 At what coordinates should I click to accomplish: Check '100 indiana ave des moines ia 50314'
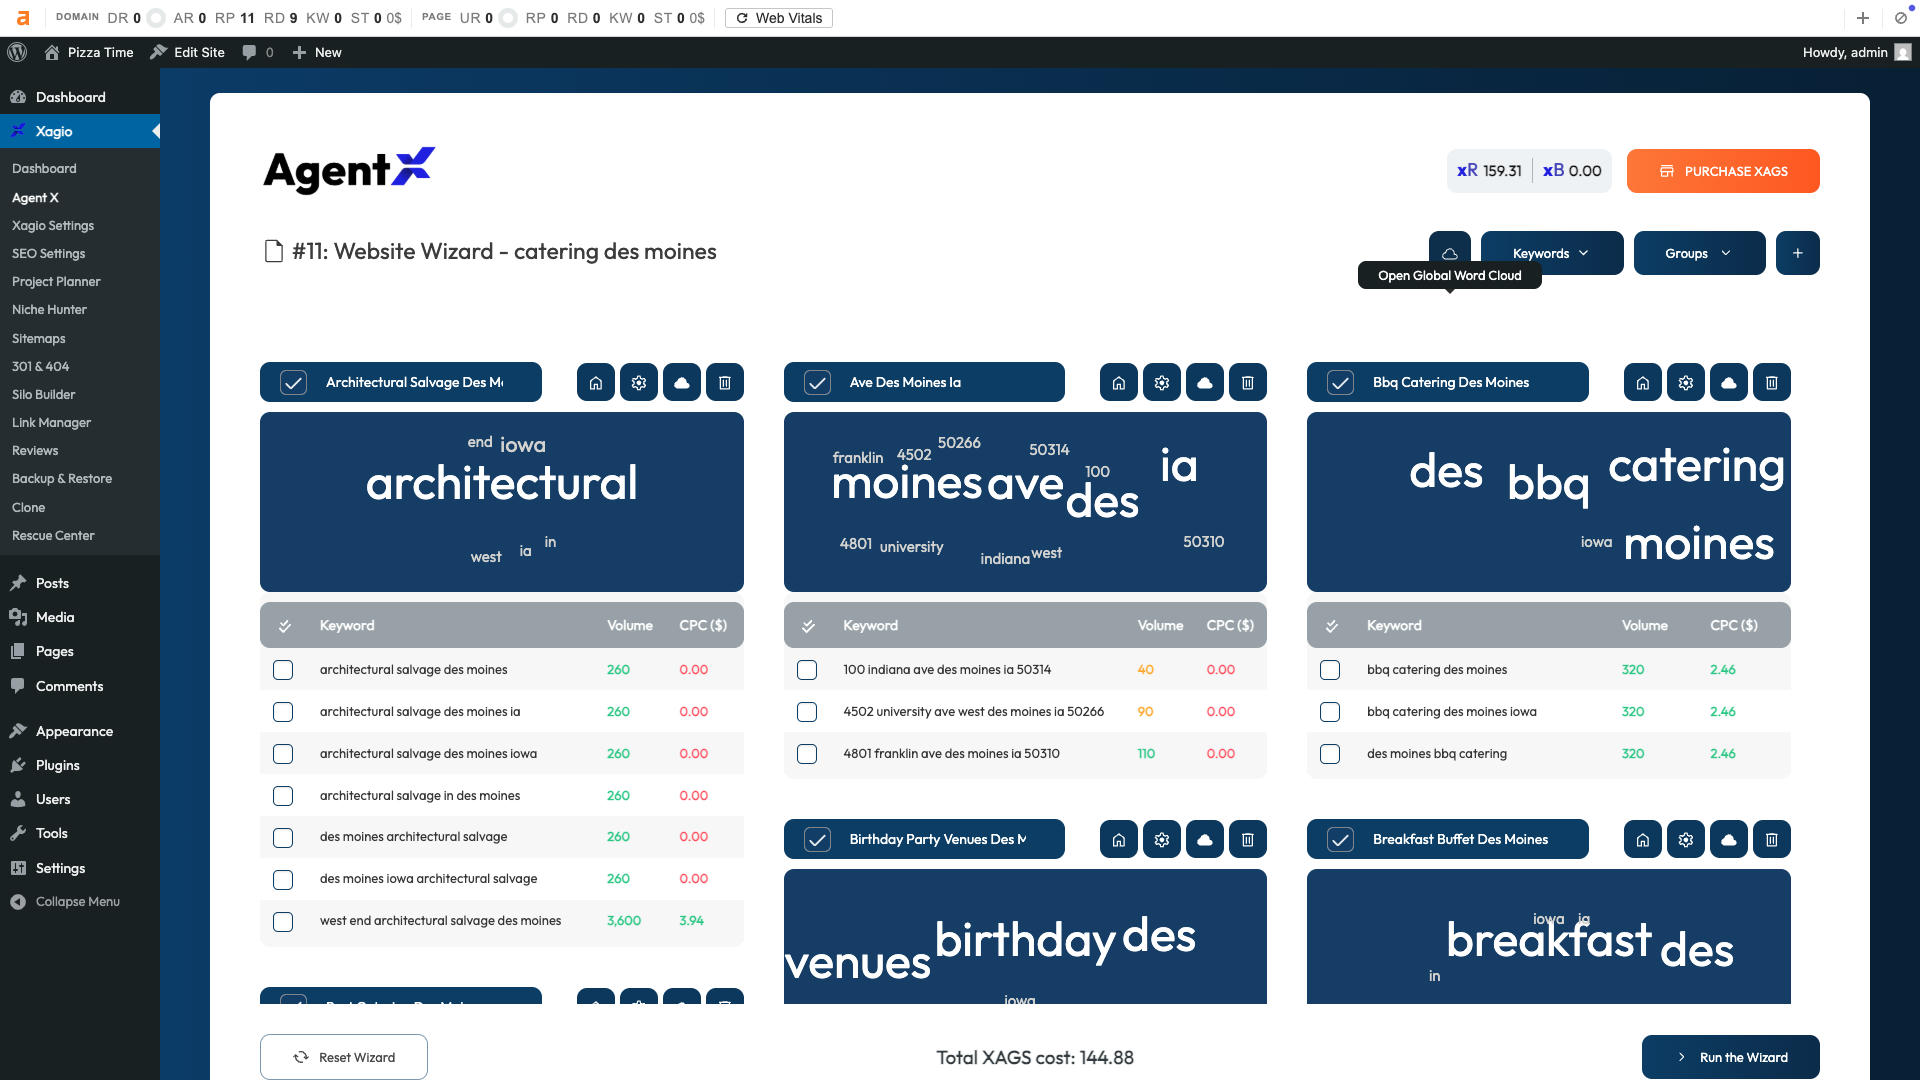pyautogui.click(x=807, y=670)
